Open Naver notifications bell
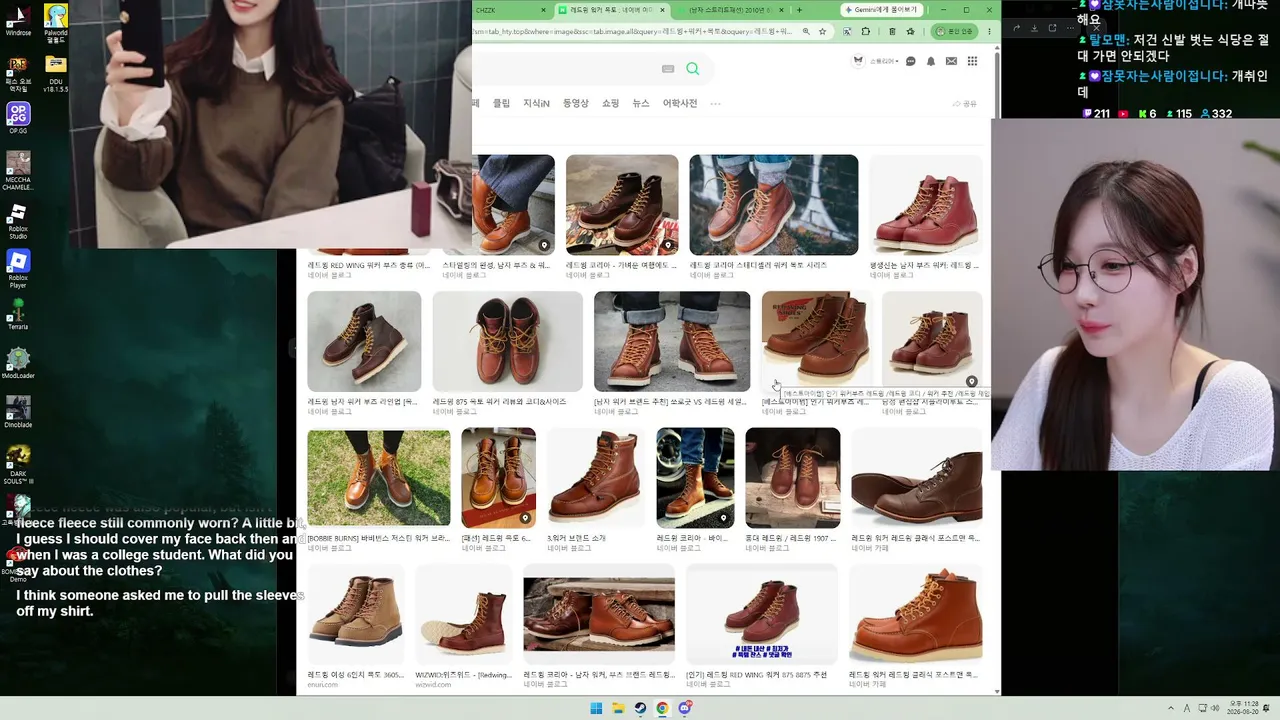The image size is (1280, 720). tap(931, 61)
